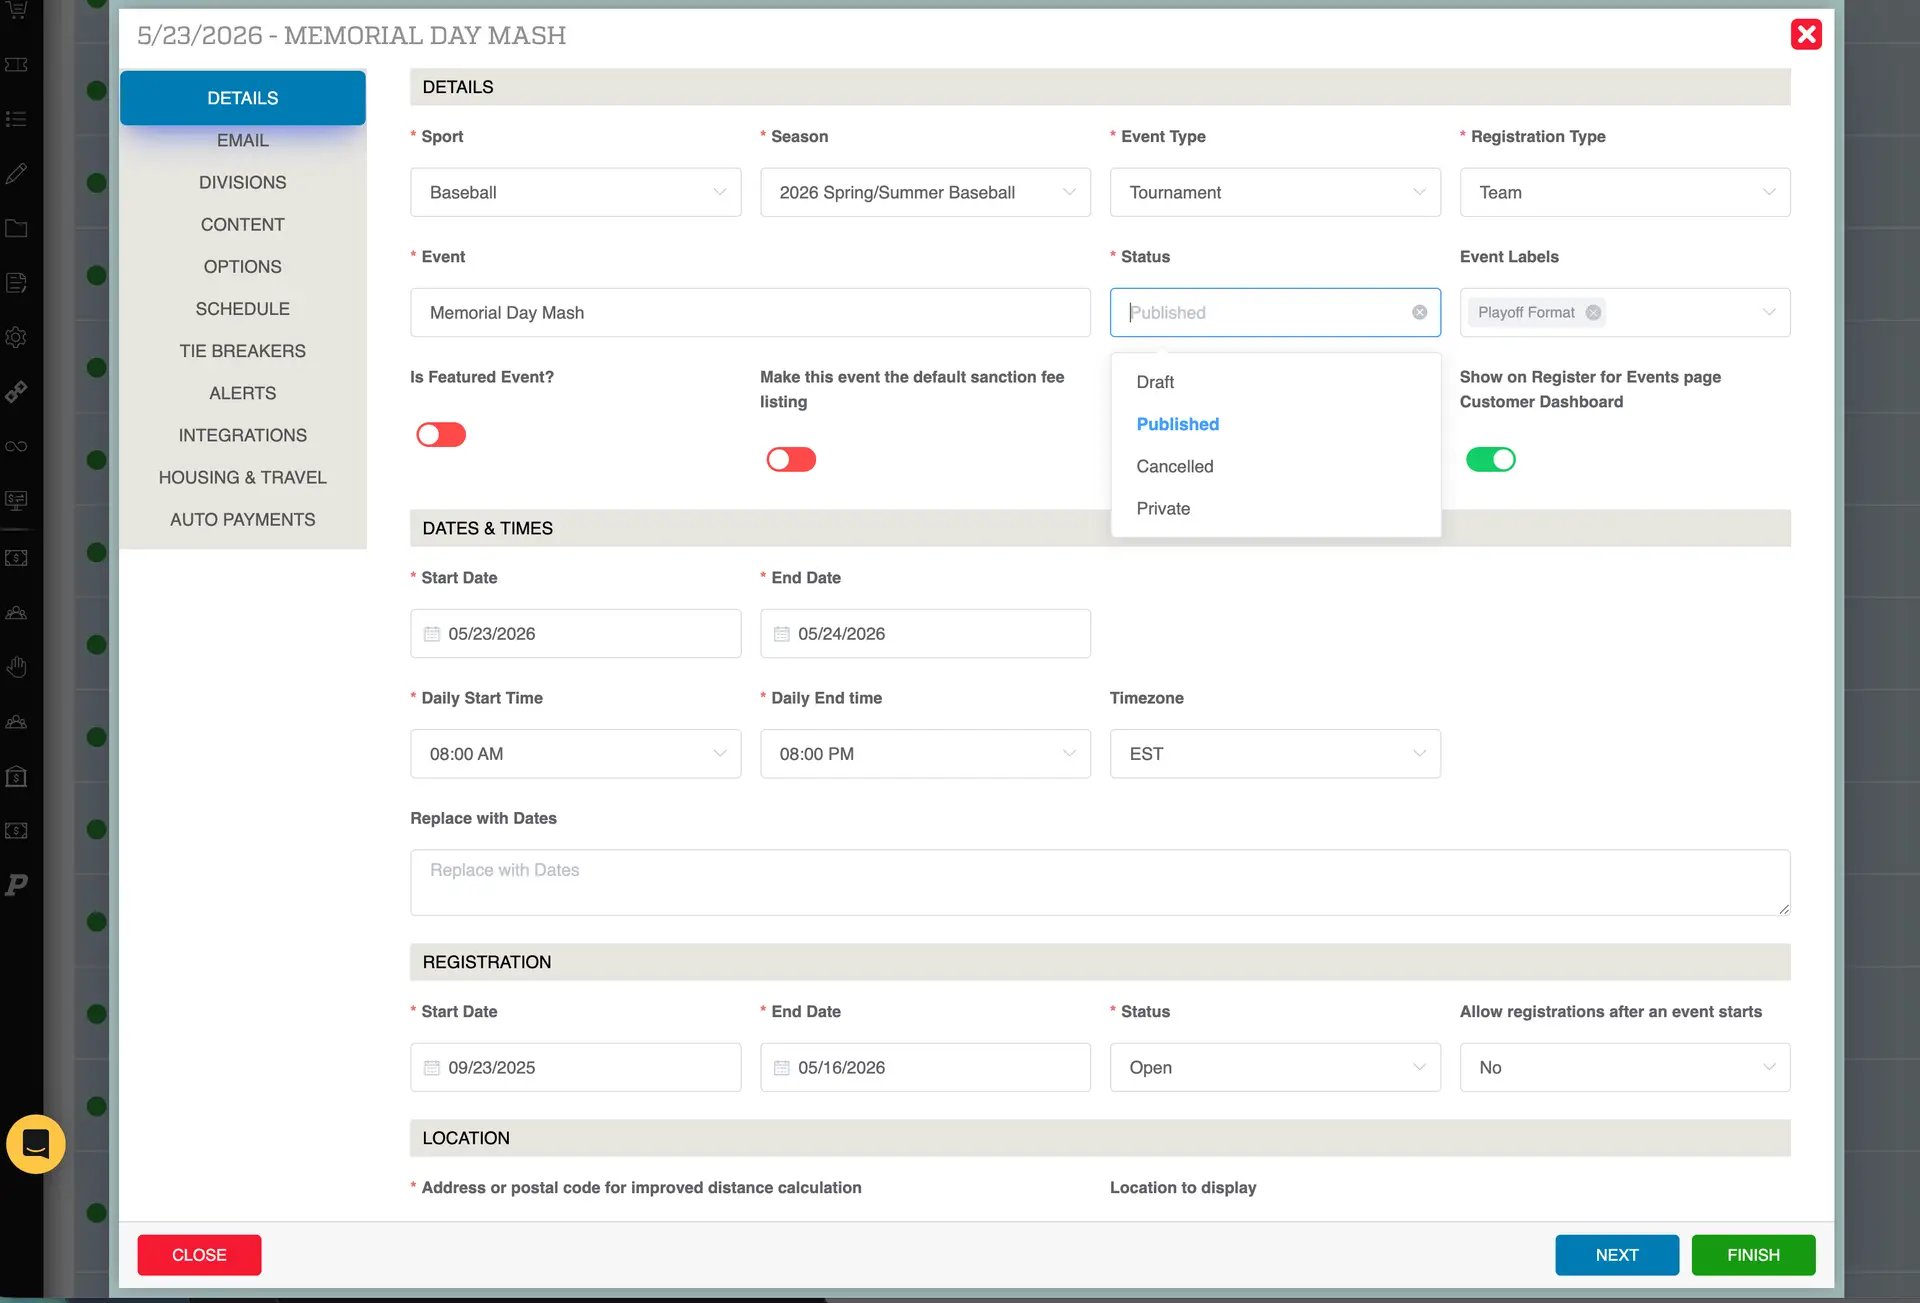
Task: Open the ALERTS tab
Action: pyautogui.click(x=243, y=393)
